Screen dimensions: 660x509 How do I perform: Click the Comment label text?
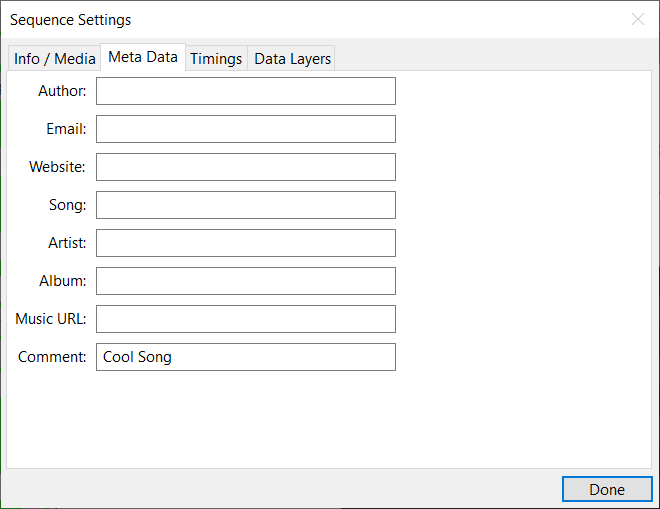coord(52,357)
